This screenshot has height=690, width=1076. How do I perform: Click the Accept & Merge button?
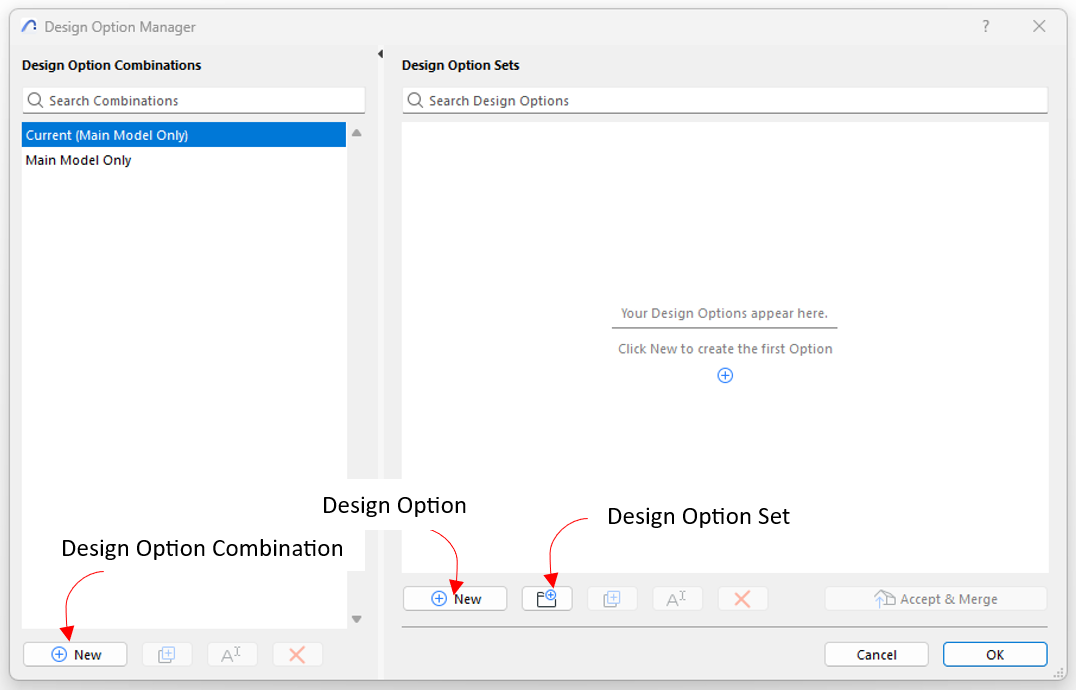[x=935, y=598]
